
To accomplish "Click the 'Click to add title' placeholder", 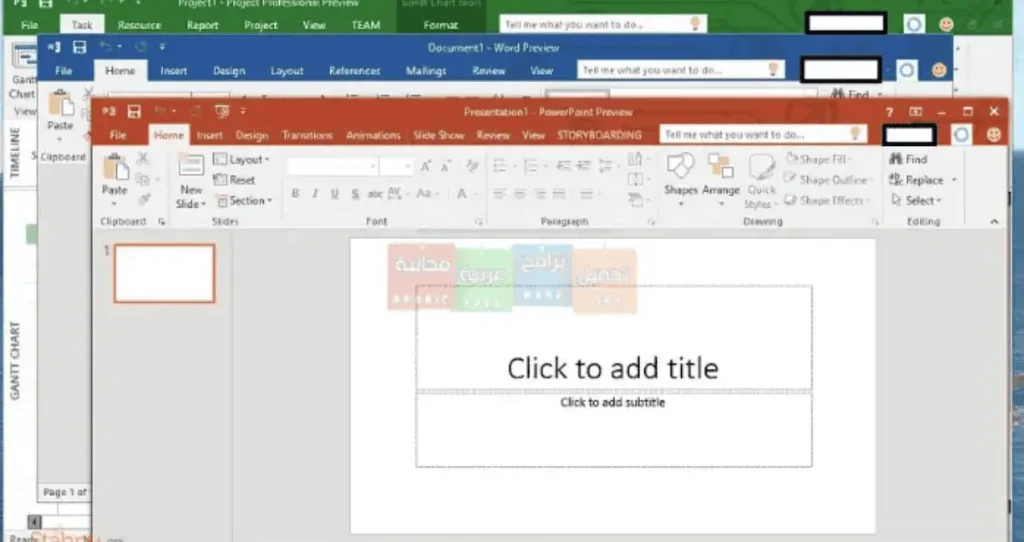I will [x=614, y=338].
